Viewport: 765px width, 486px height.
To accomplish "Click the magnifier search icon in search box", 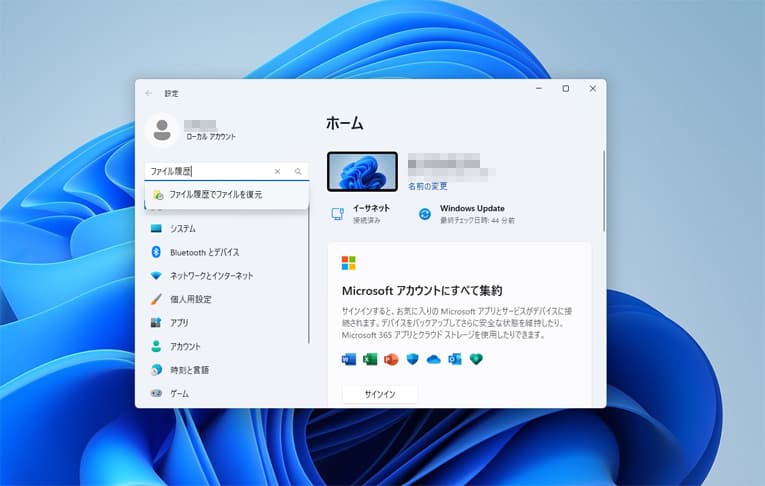I will point(298,172).
